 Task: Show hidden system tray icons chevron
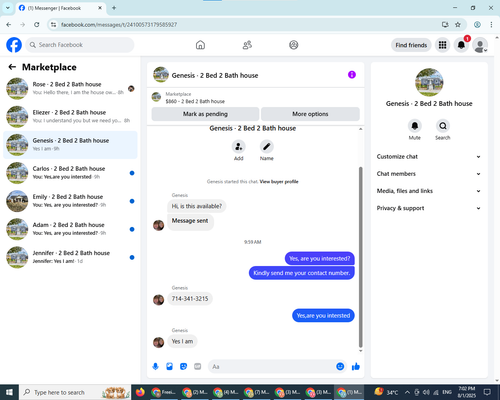click(x=407, y=392)
